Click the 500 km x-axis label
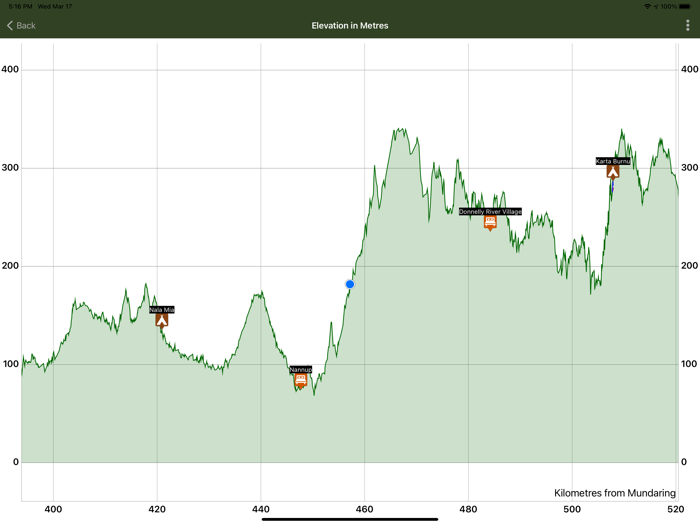 pyautogui.click(x=572, y=509)
